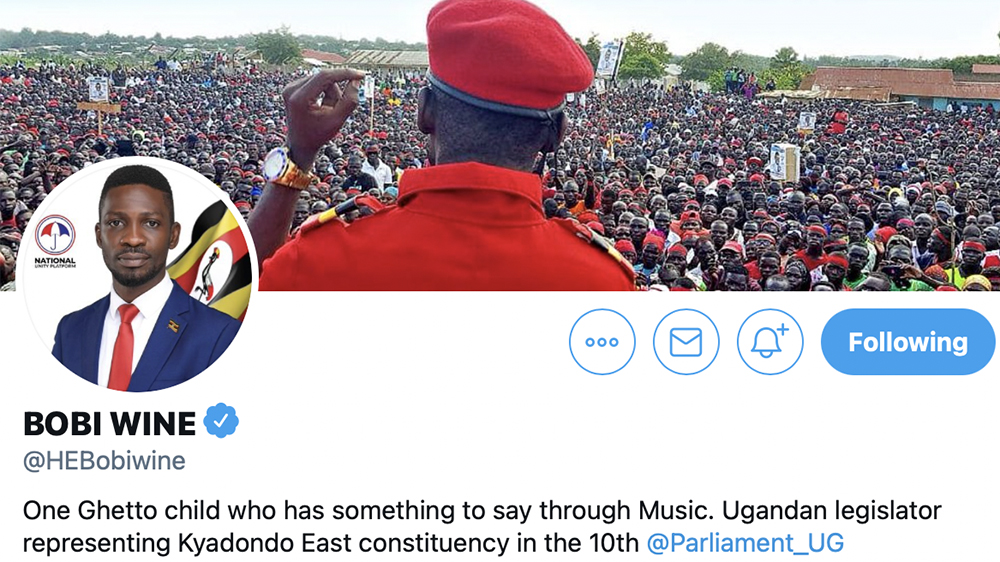Open Bobi Wine's circular profile picture
Viewport: 1000px width, 562px height.
pos(138,274)
